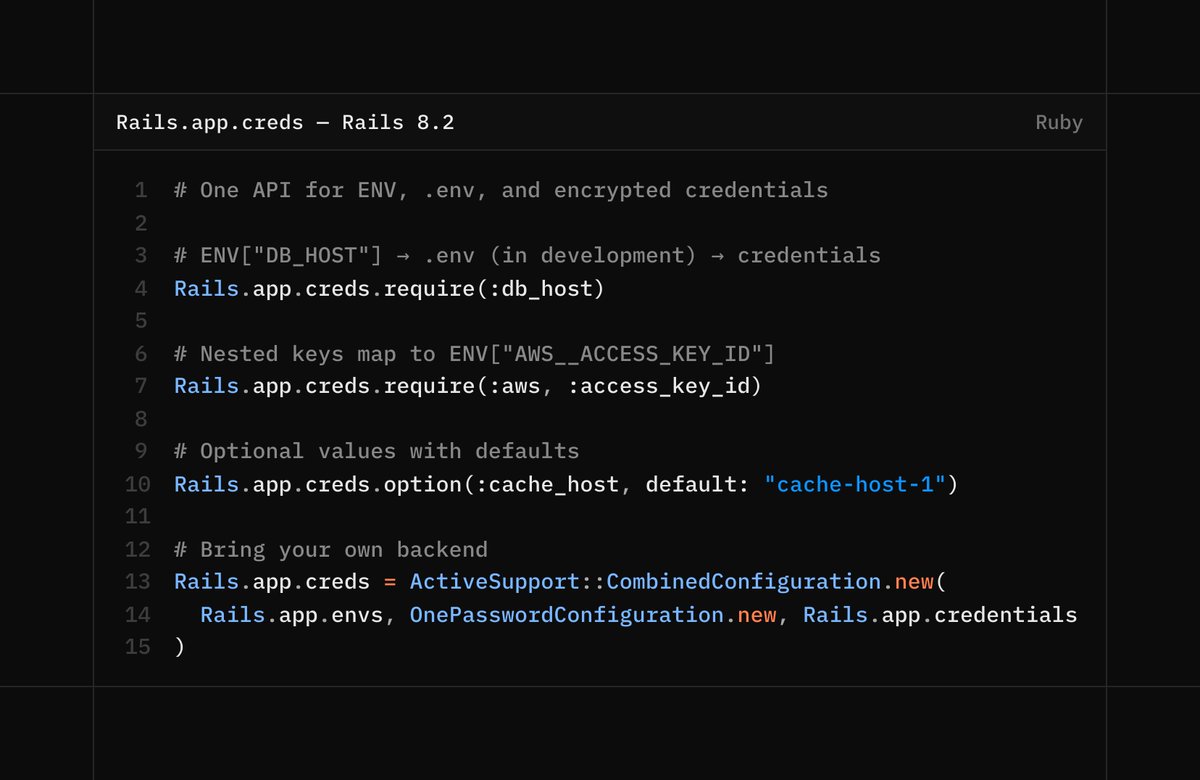Click line number 10 in the gutter
Screen dimensions: 1200x780
coord(137,484)
